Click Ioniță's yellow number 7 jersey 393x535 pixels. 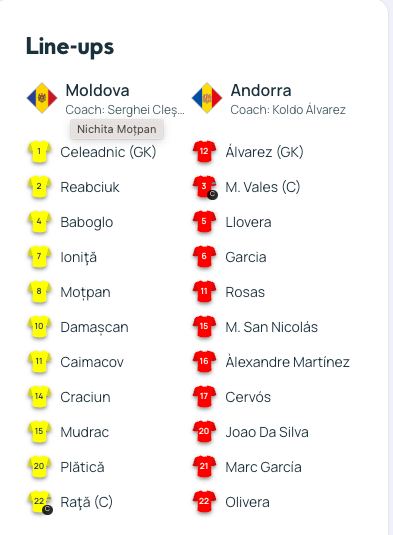pyautogui.click(x=39, y=257)
